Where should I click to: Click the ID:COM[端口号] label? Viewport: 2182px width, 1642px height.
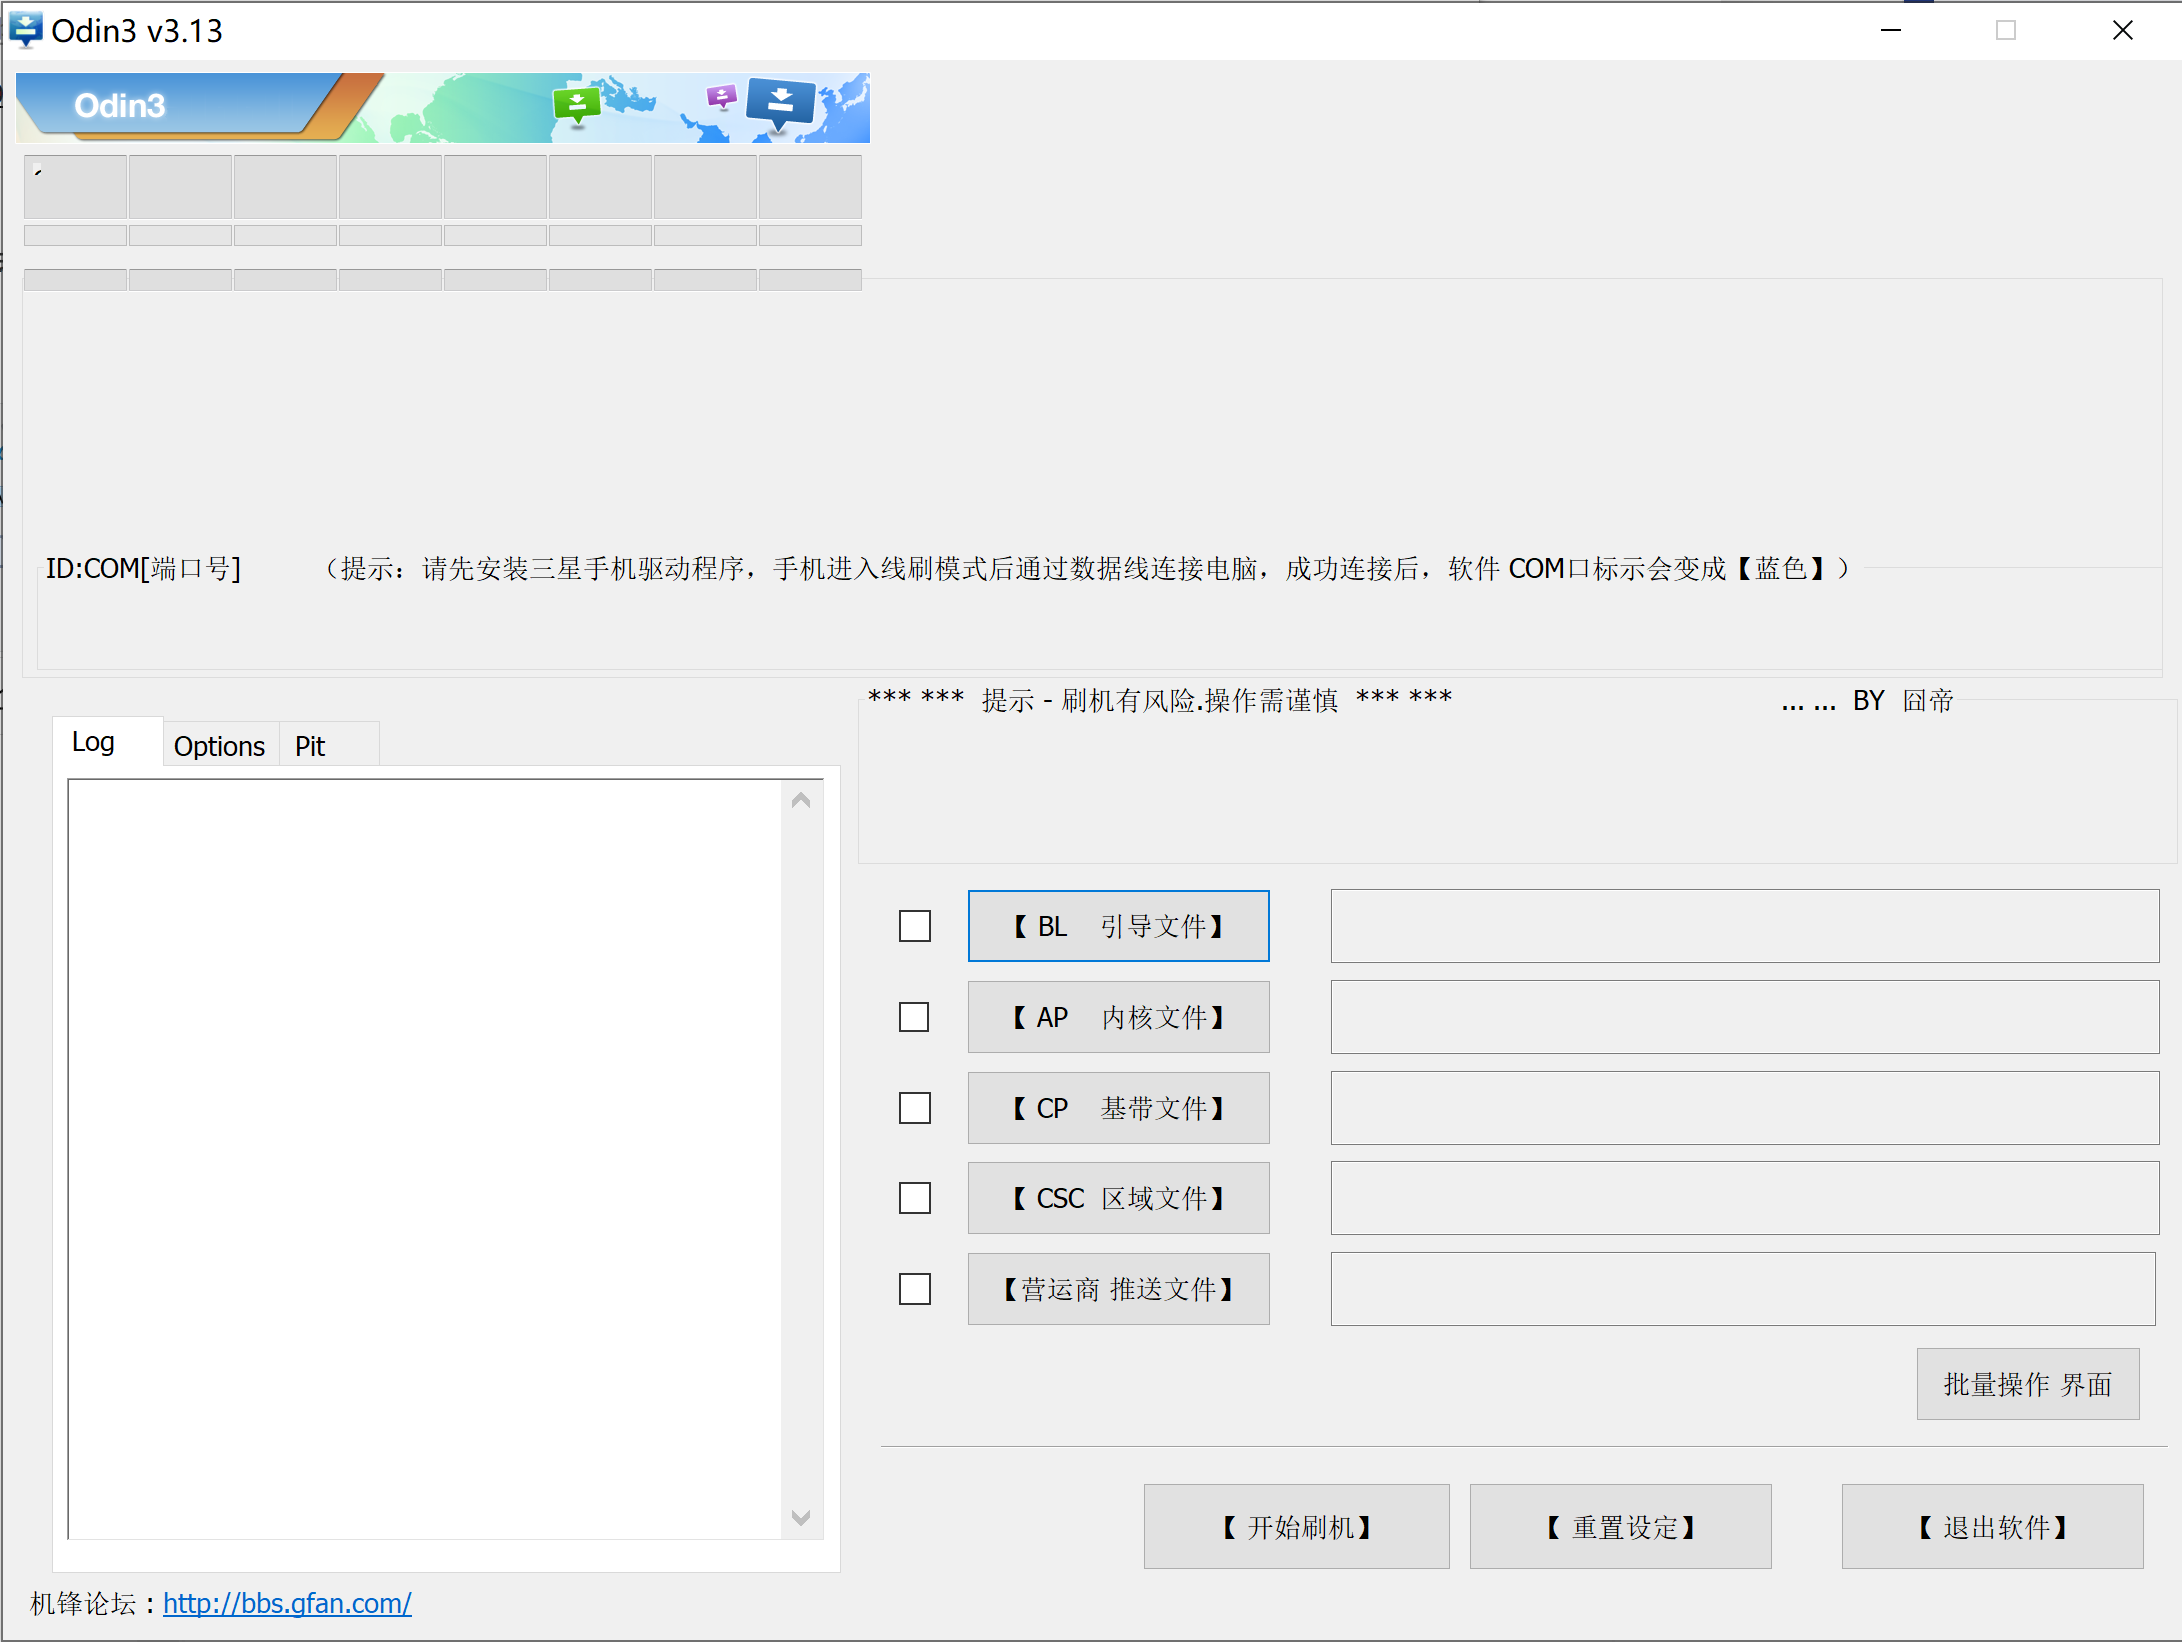tap(143, 568)
